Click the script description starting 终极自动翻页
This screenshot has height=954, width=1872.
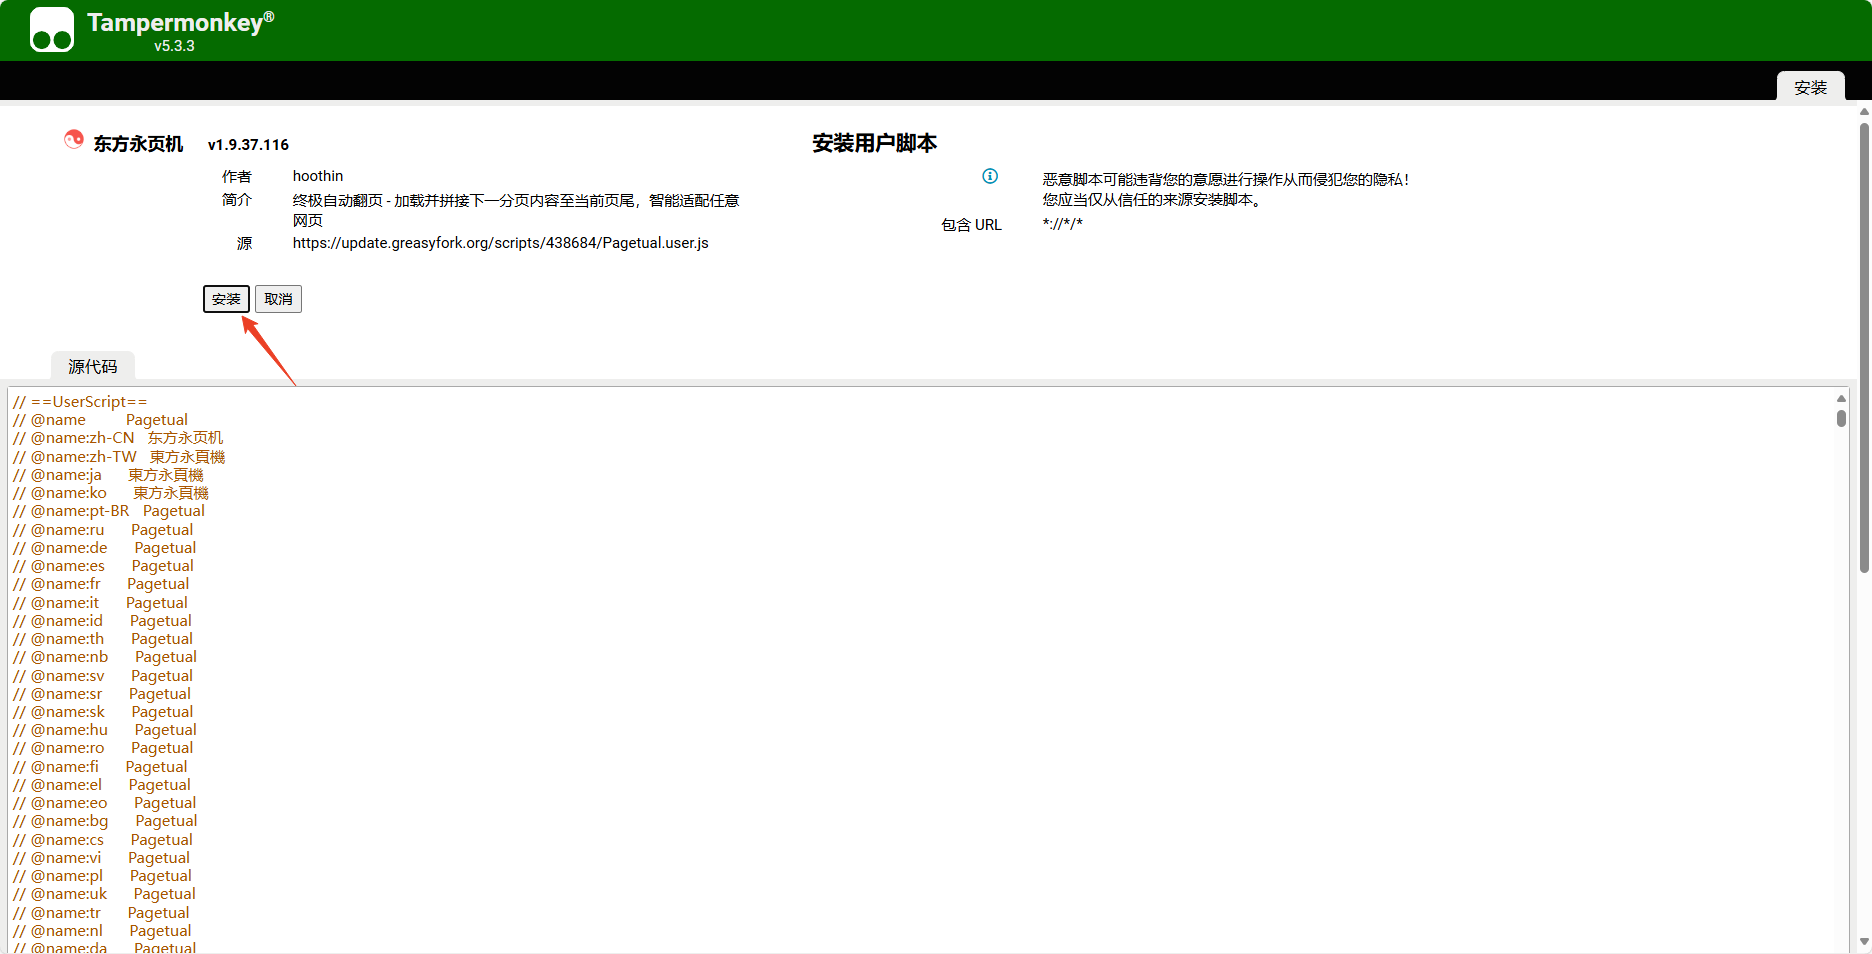516,210
